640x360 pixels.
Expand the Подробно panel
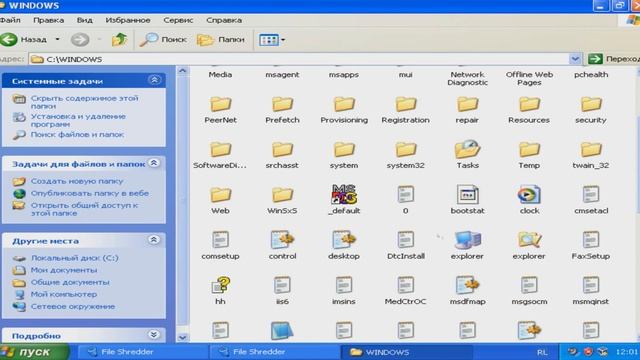[154, 335]
